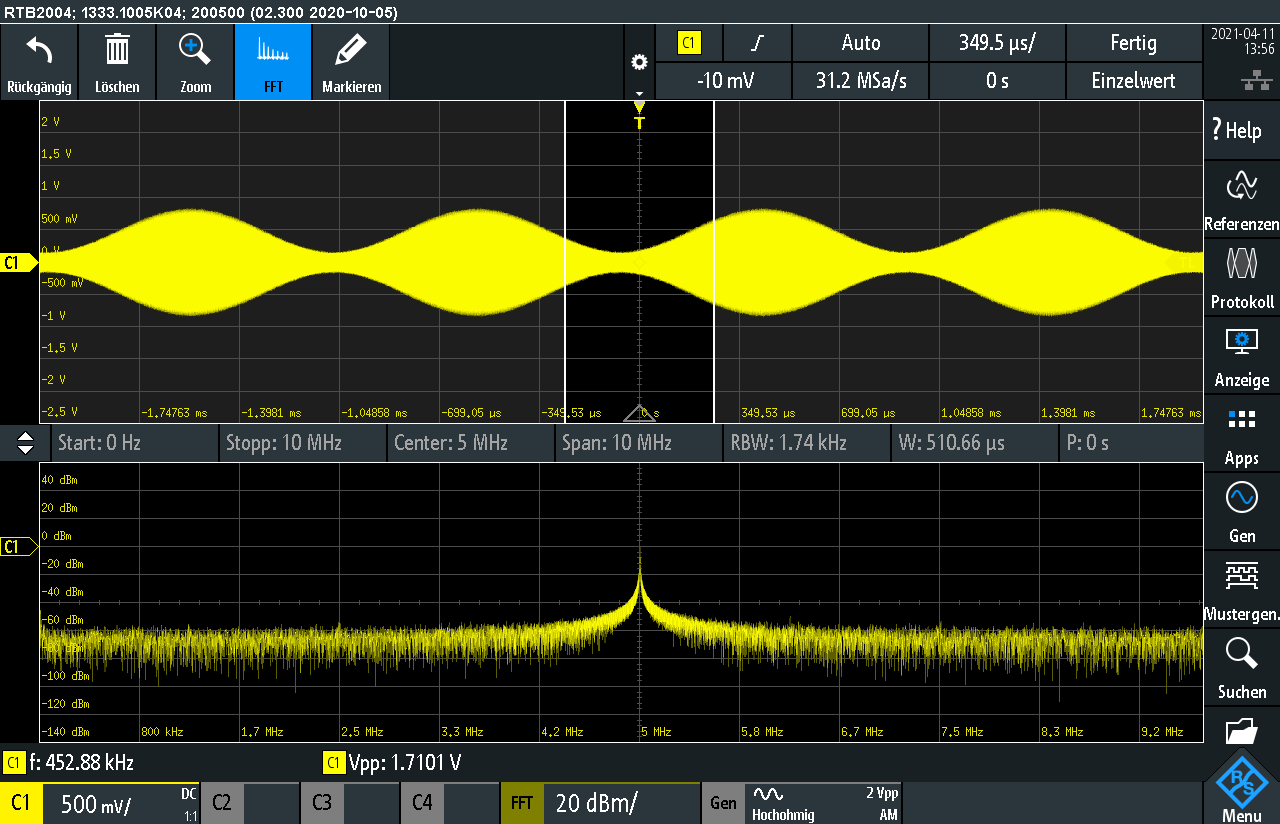Tap the Fertig acquisition status button
This screenshot has width=1280, height=824.
click(1134, 43)
